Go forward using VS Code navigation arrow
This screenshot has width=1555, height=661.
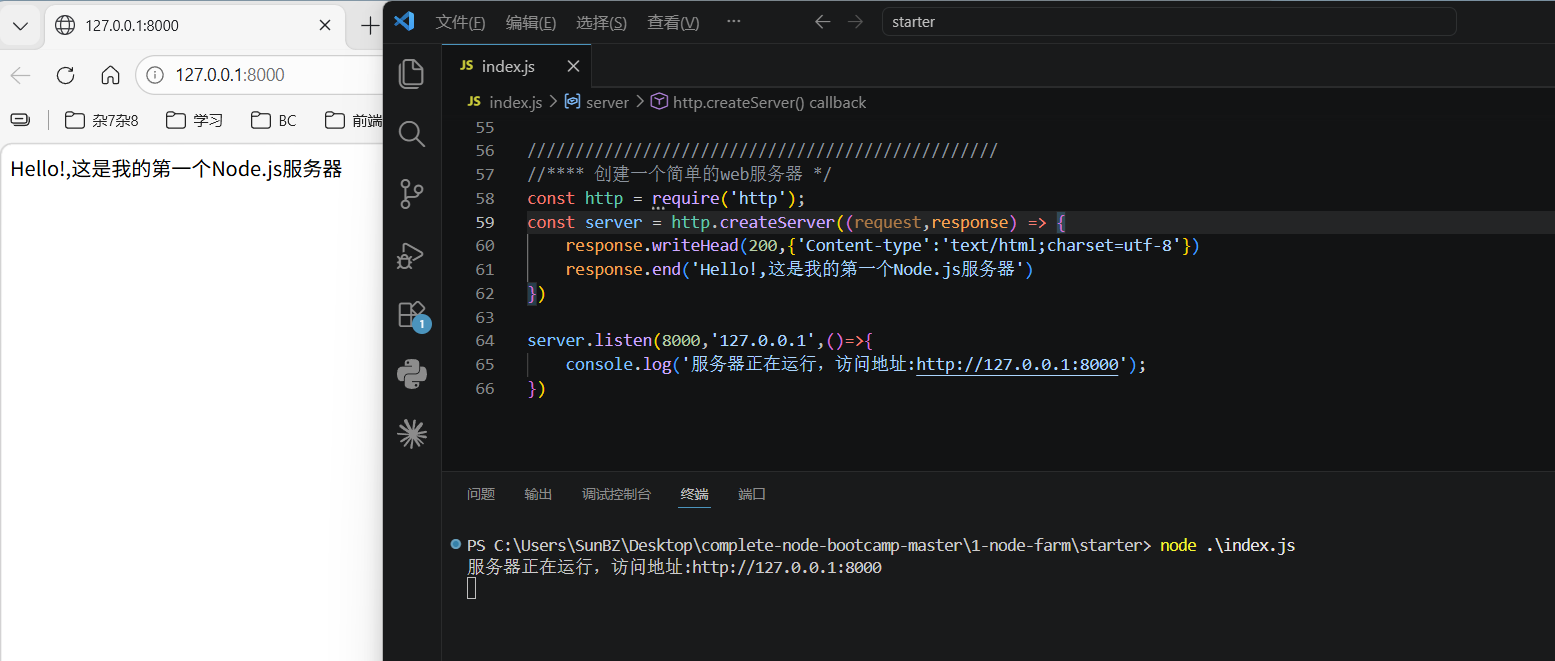pos(855,22)
